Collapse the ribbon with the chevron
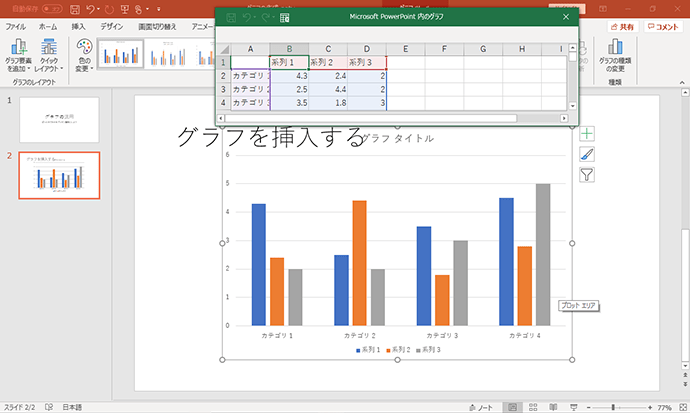The width and height of the screenshot is (690, 413). 682,83
